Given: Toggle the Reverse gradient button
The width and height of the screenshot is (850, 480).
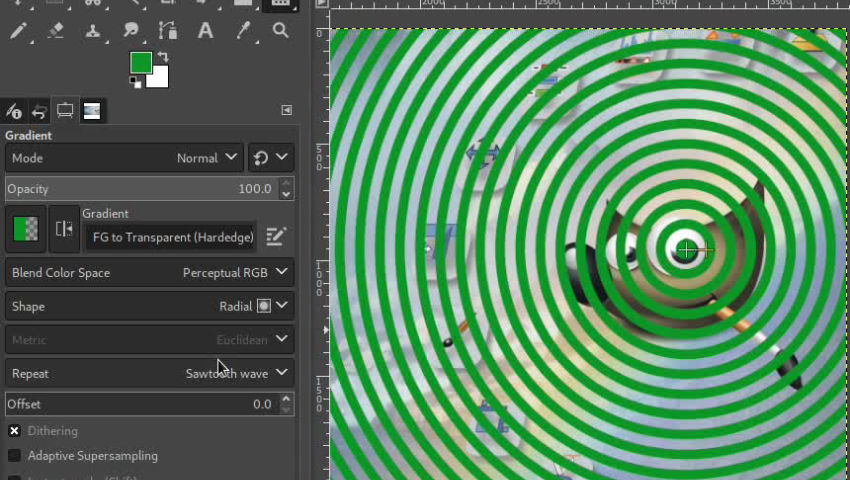Looking at the screenshot, I should [64, 228].
